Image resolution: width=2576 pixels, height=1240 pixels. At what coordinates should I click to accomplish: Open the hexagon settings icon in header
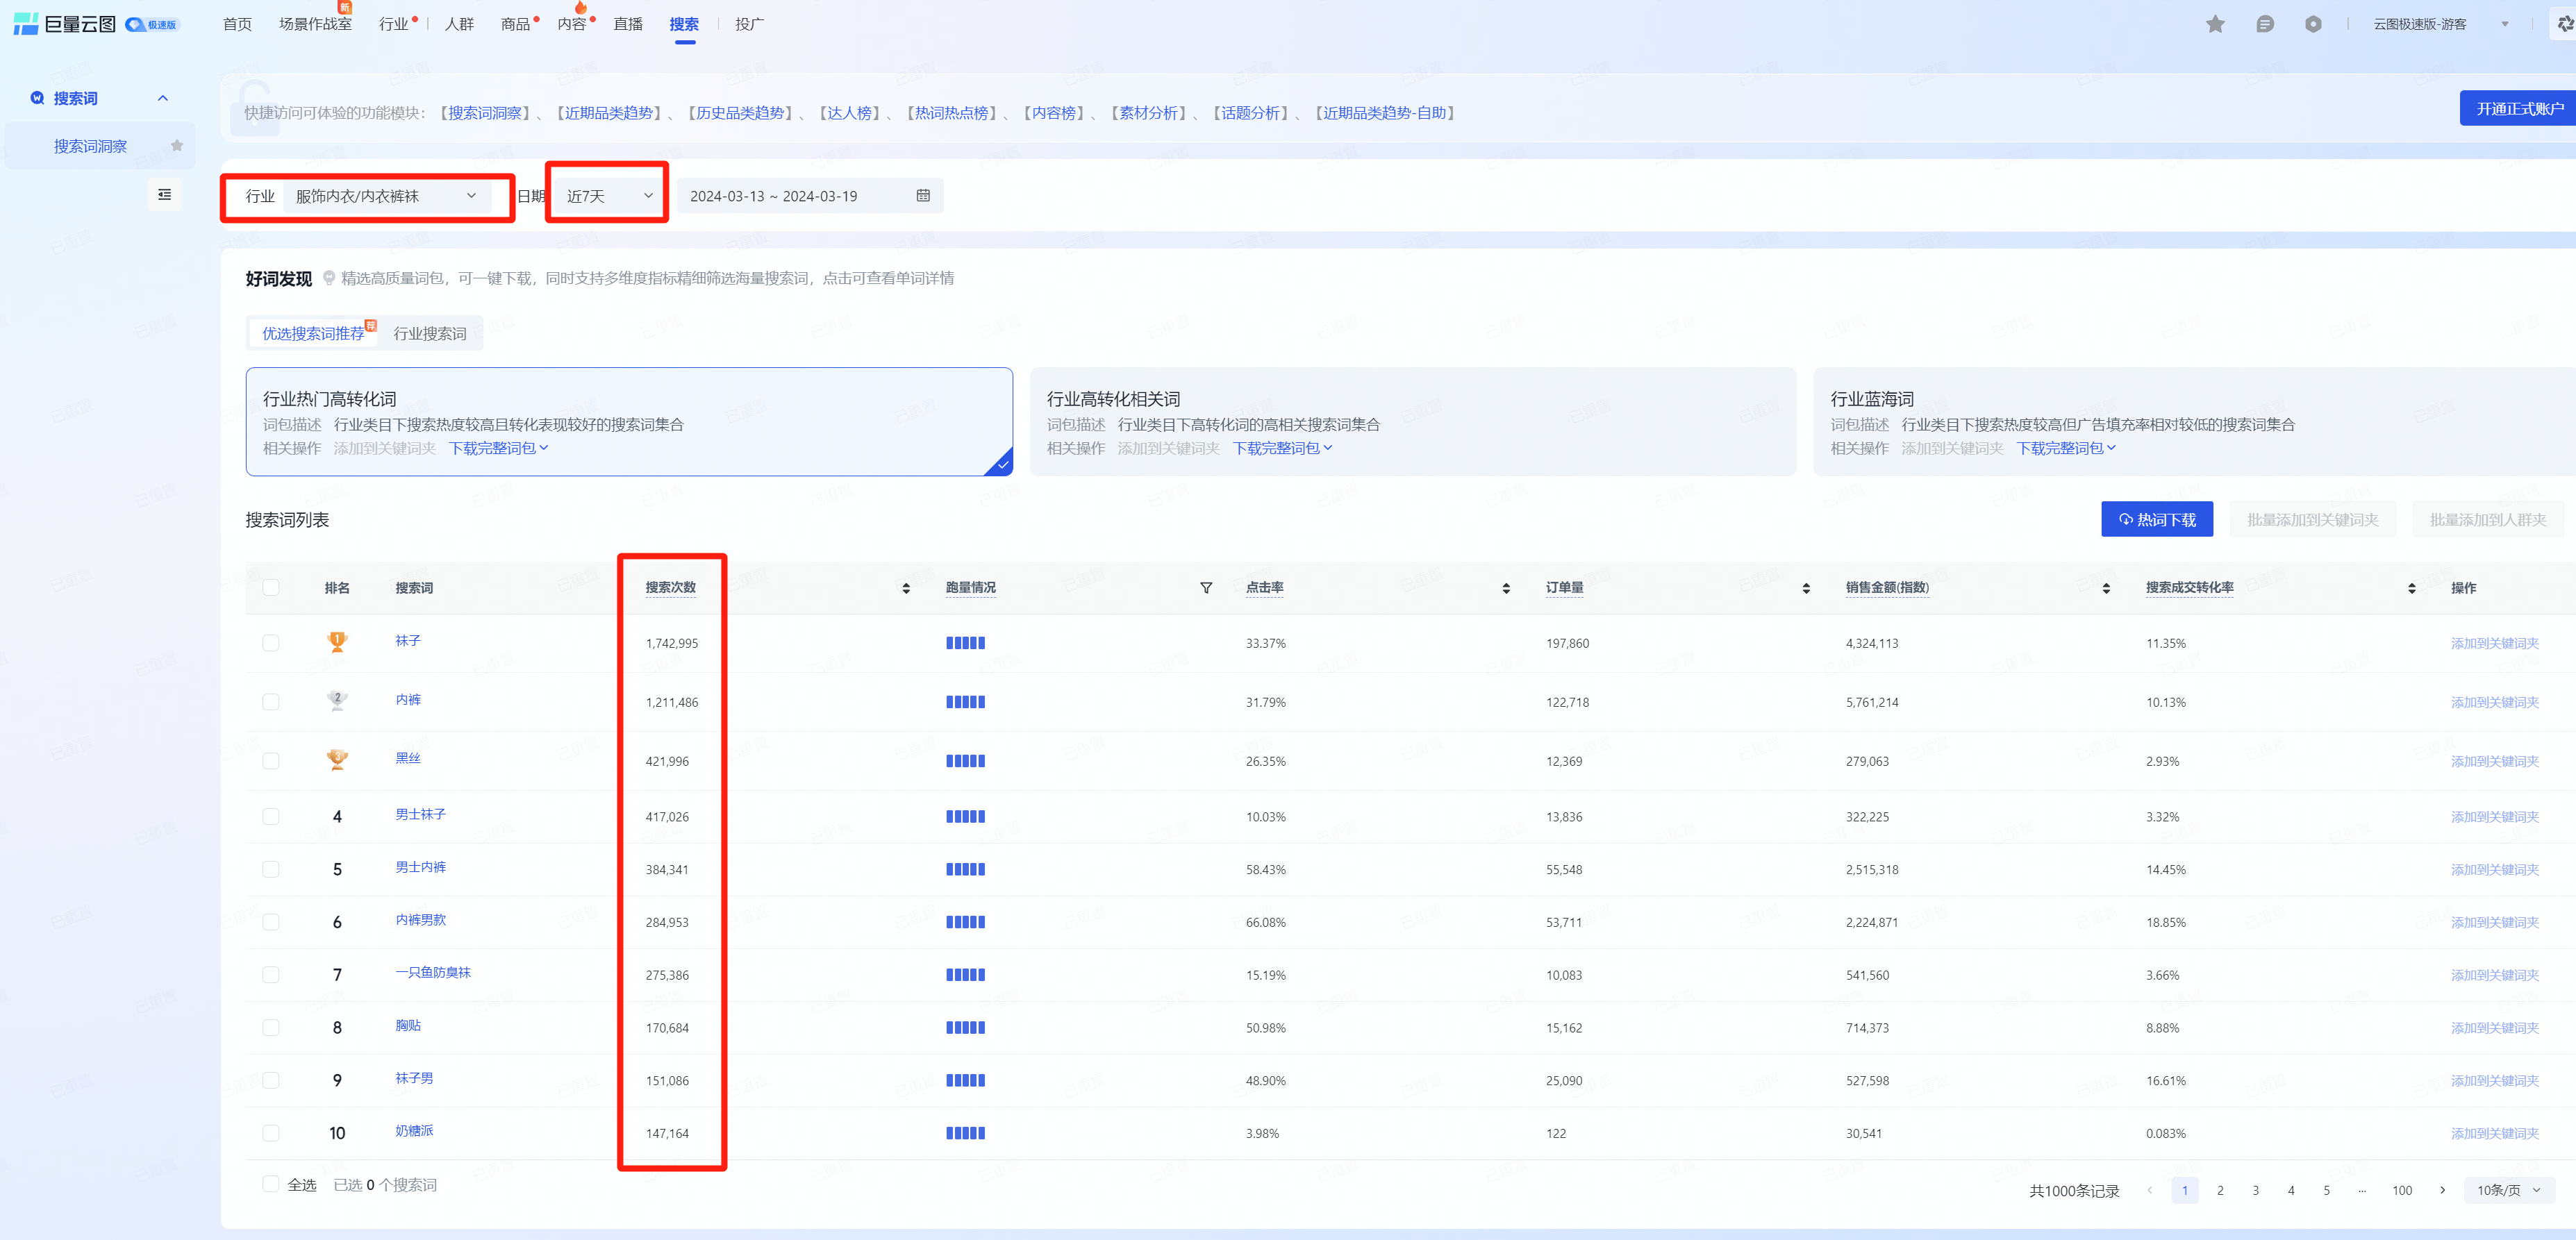coord(2313,24)
